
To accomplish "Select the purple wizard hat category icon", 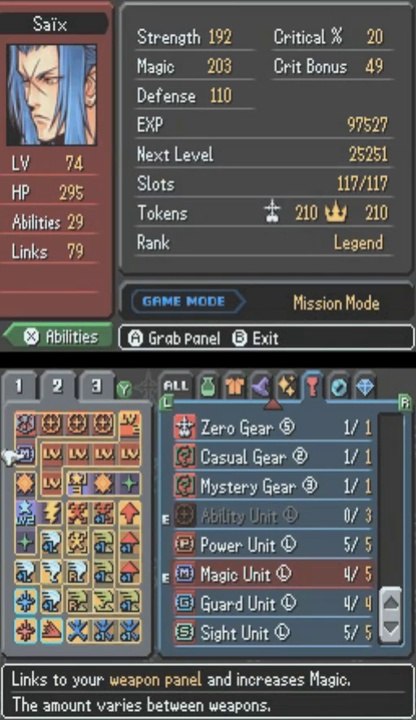I will [260, 387].
